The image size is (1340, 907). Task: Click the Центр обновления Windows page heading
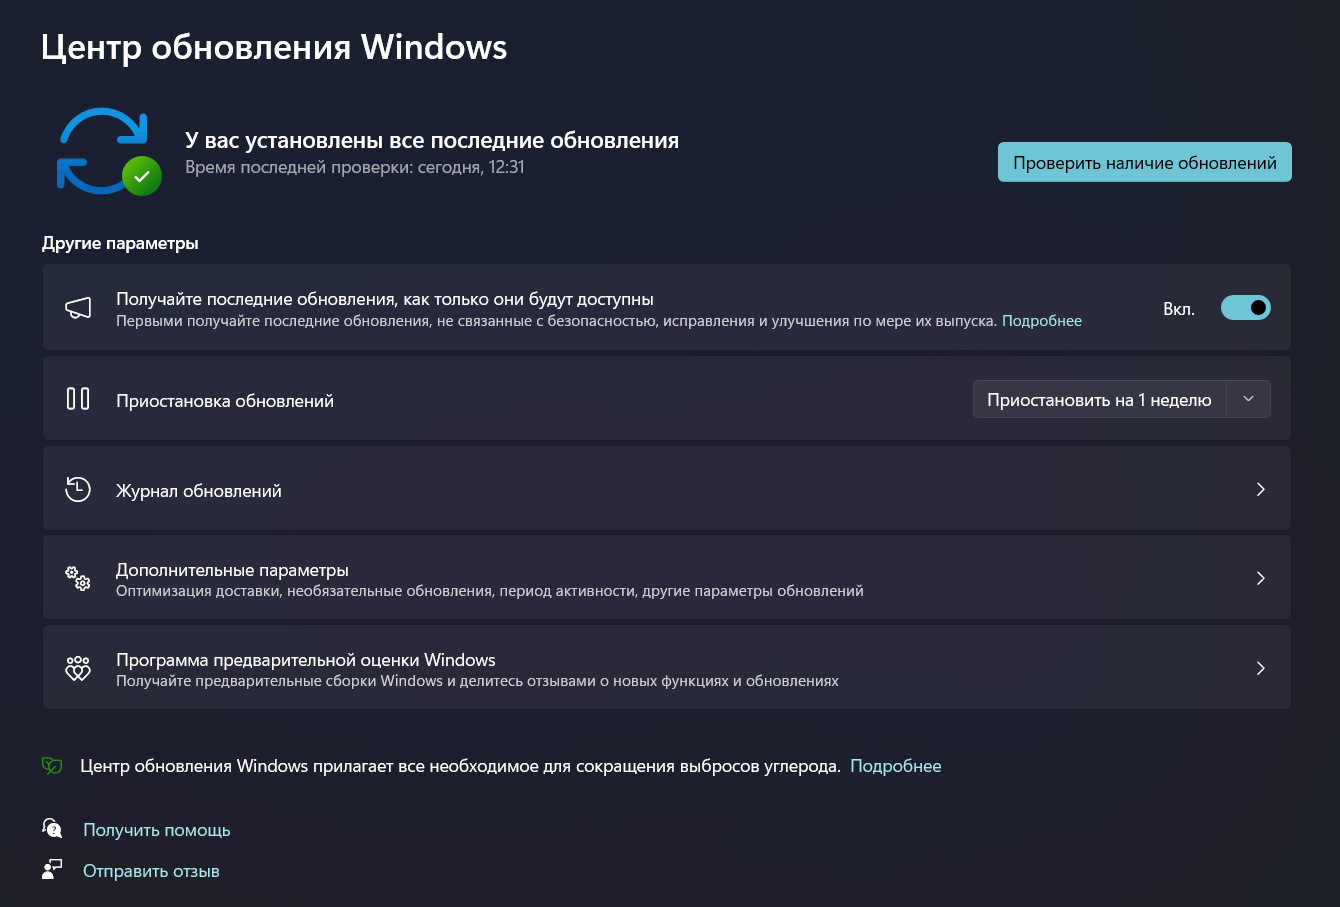[x=274, y=47]
